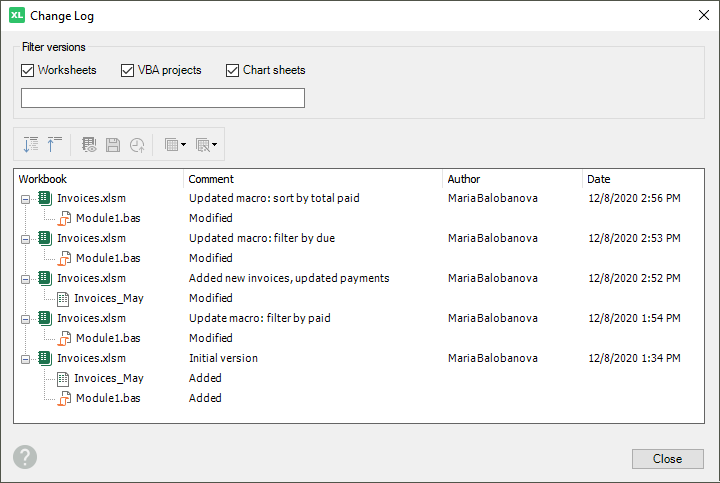Screen dimensions: 720x483
Task: Collapse the Invoices.xlsm 1:54 PM version node
Action: coord(26,319)
